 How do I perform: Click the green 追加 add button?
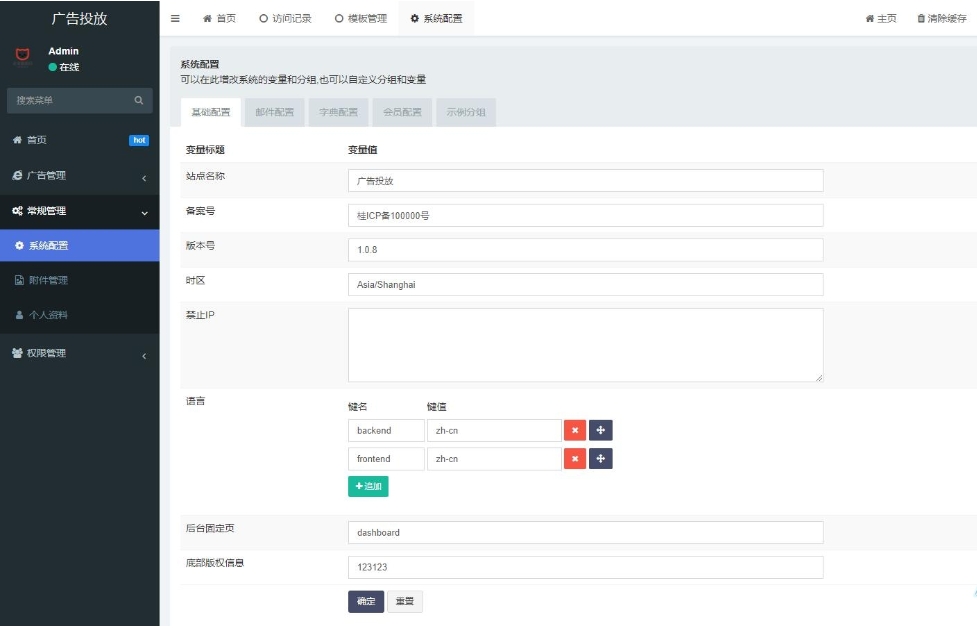pyautogui.click(x=367, y=486)
